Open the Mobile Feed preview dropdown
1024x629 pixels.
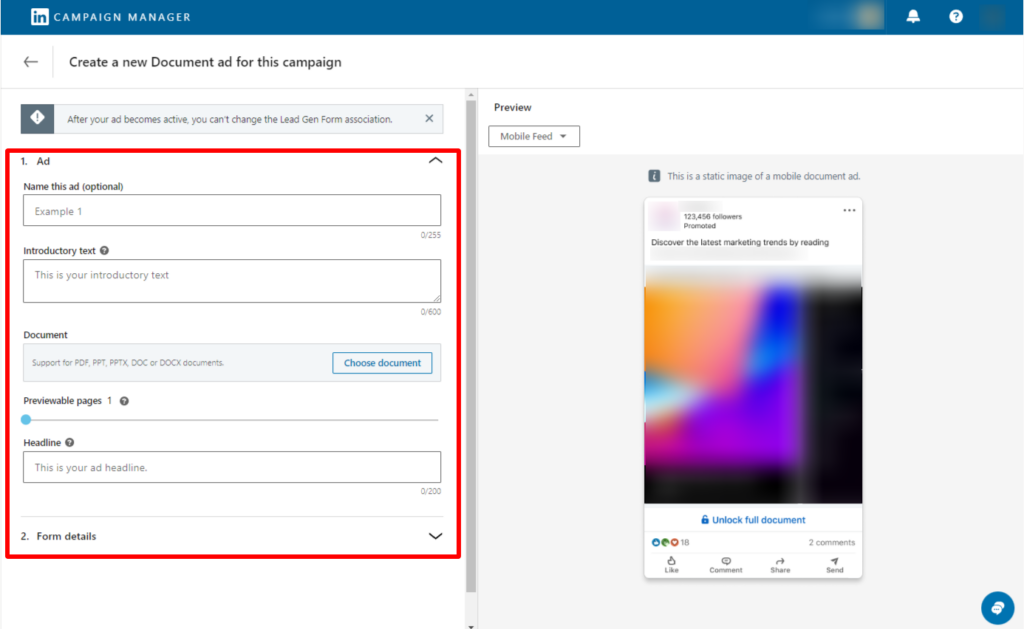coord(534,136)
